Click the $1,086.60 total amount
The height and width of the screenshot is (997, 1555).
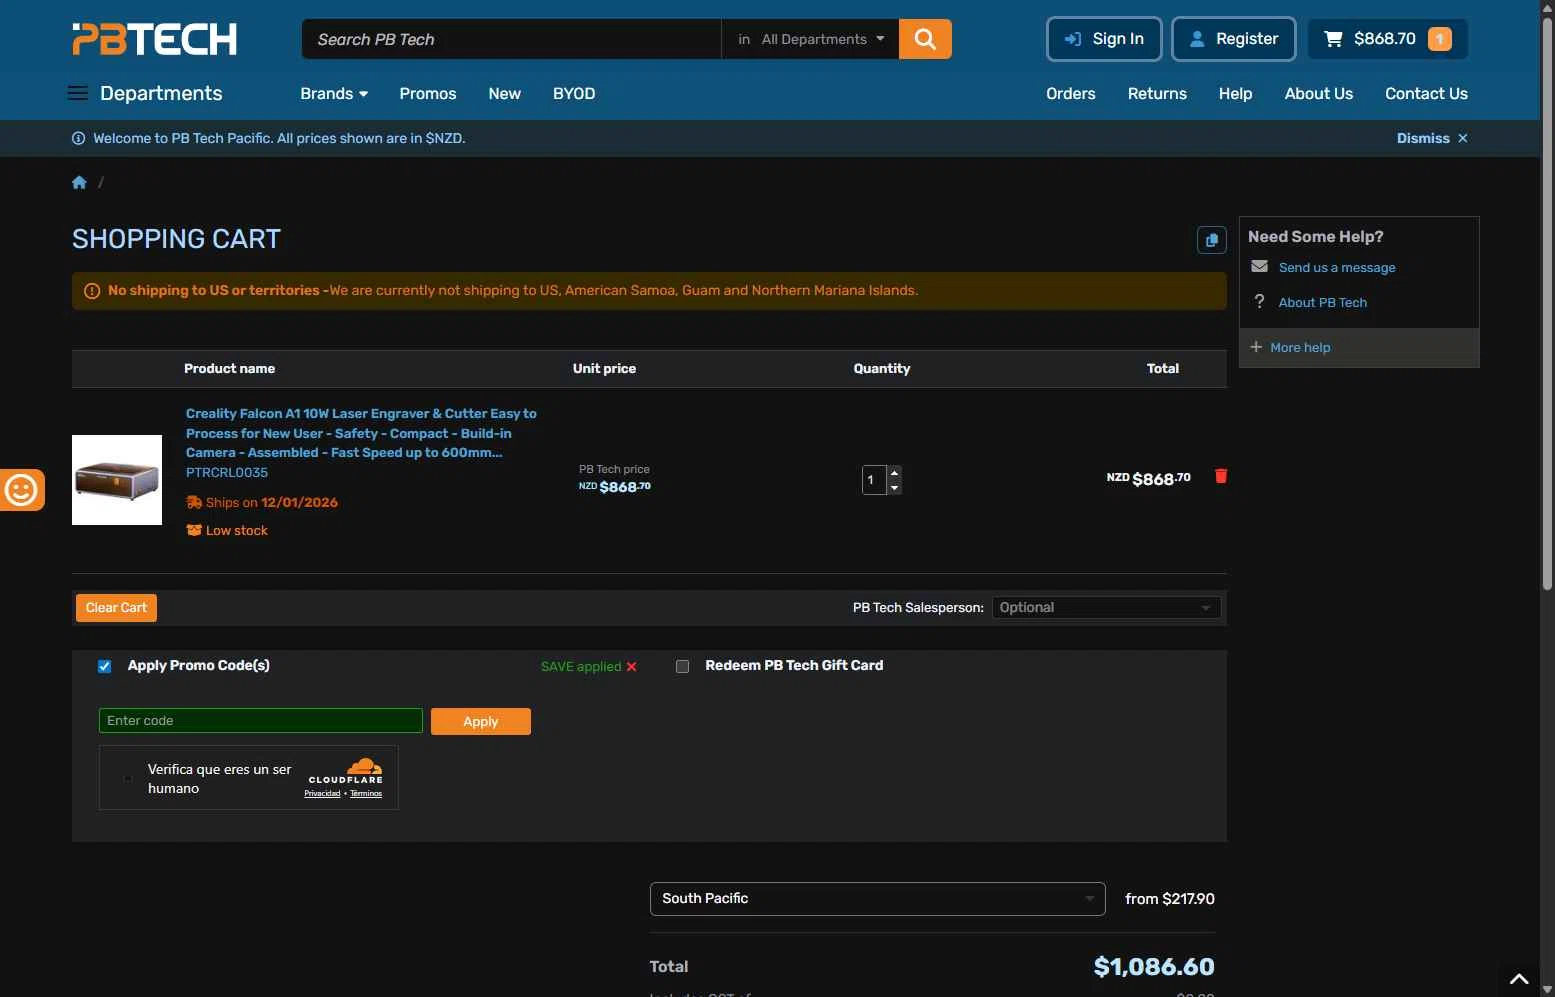[x=1154, y=967]
